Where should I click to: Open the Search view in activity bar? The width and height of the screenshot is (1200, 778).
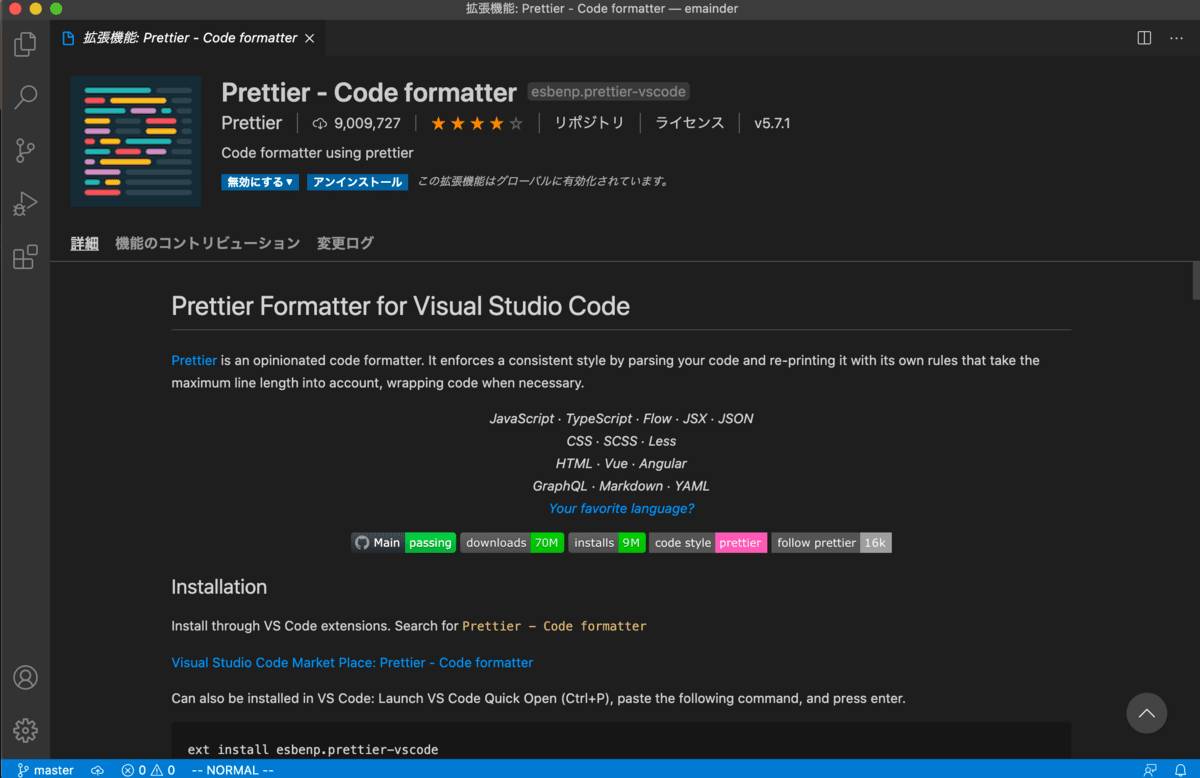point(25,97)
